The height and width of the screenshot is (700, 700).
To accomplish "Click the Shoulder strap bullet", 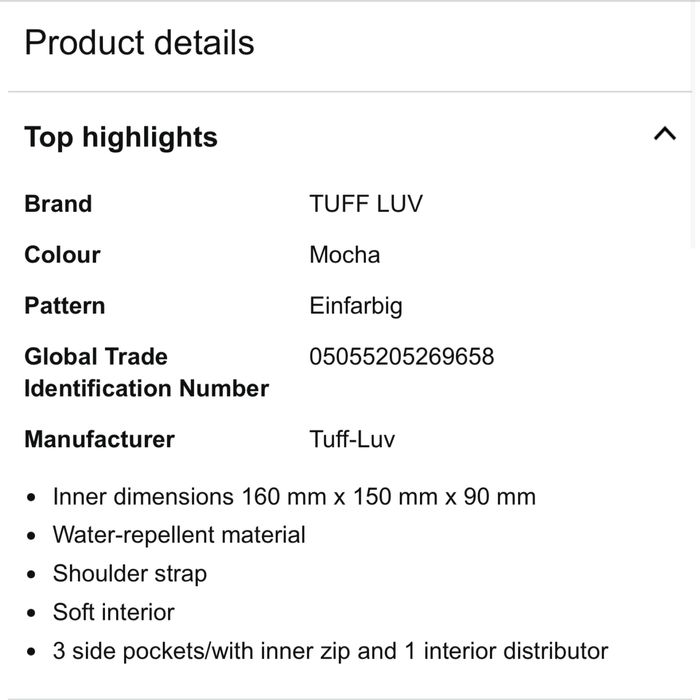I will point(130,574).
